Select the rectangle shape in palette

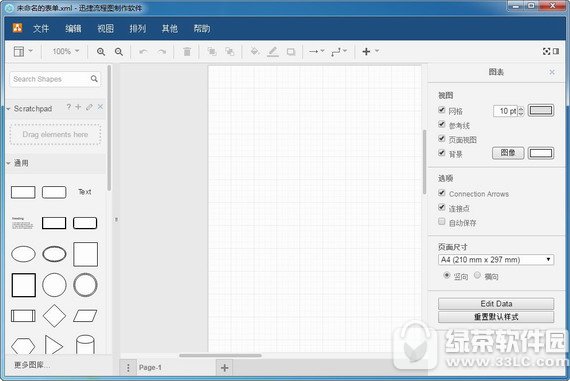[23, 192]
